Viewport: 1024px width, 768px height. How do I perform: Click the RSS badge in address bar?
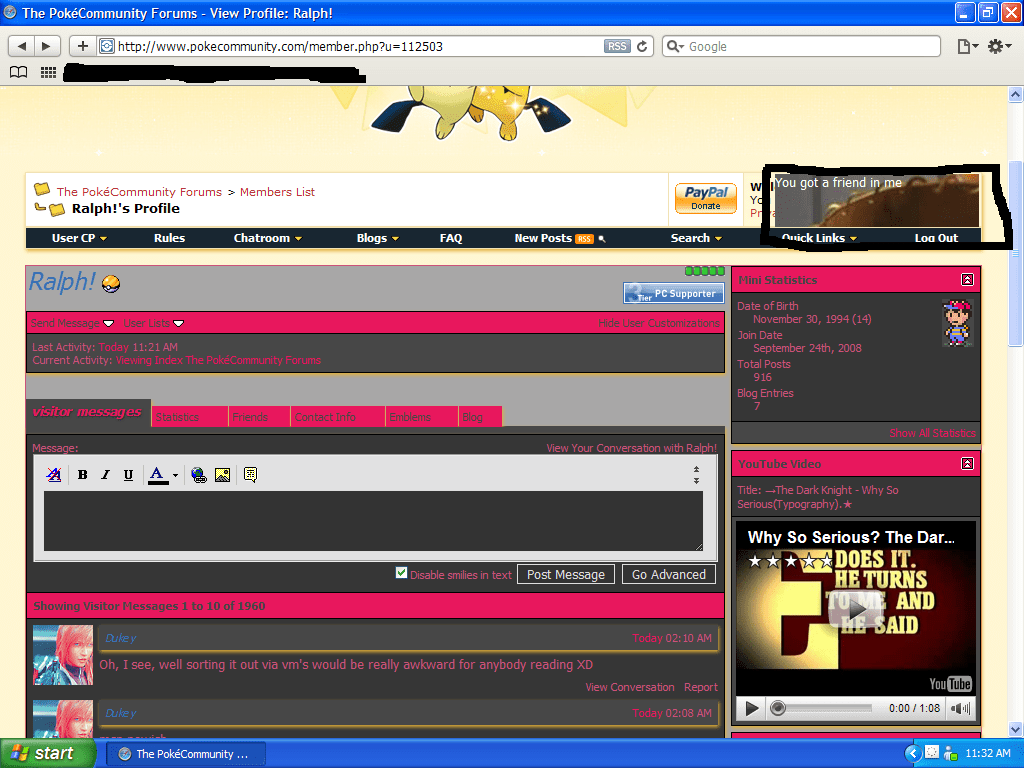pyautogui.click(x=616, y=46)
